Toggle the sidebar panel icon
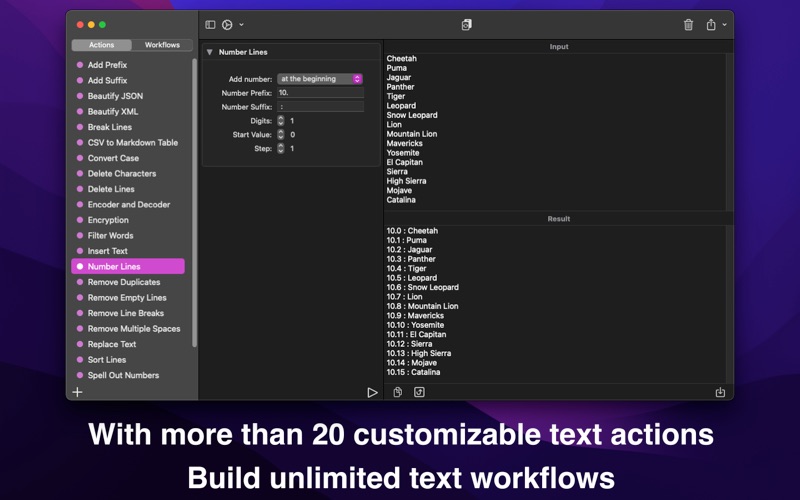This screenshot has width=800, height=500. 210,24
